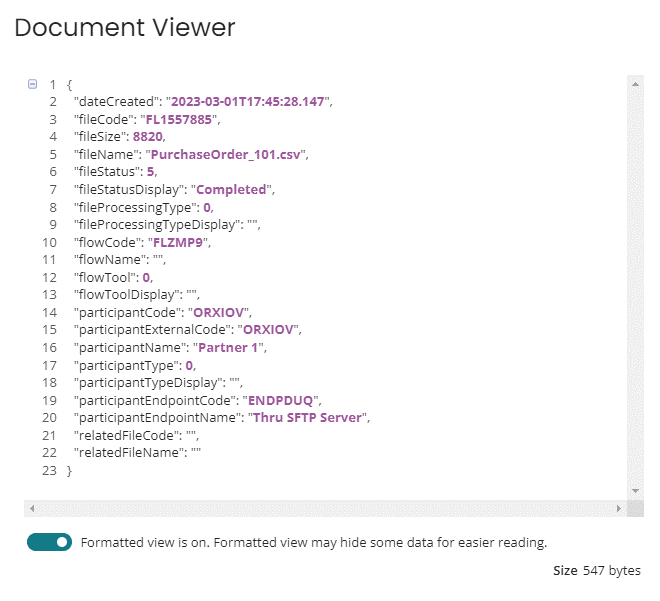This screenshot has height=601, width=660.
Task: Click the vertical scrollbar down arrow
Action: pyautogui.click(x=635, y=491)
